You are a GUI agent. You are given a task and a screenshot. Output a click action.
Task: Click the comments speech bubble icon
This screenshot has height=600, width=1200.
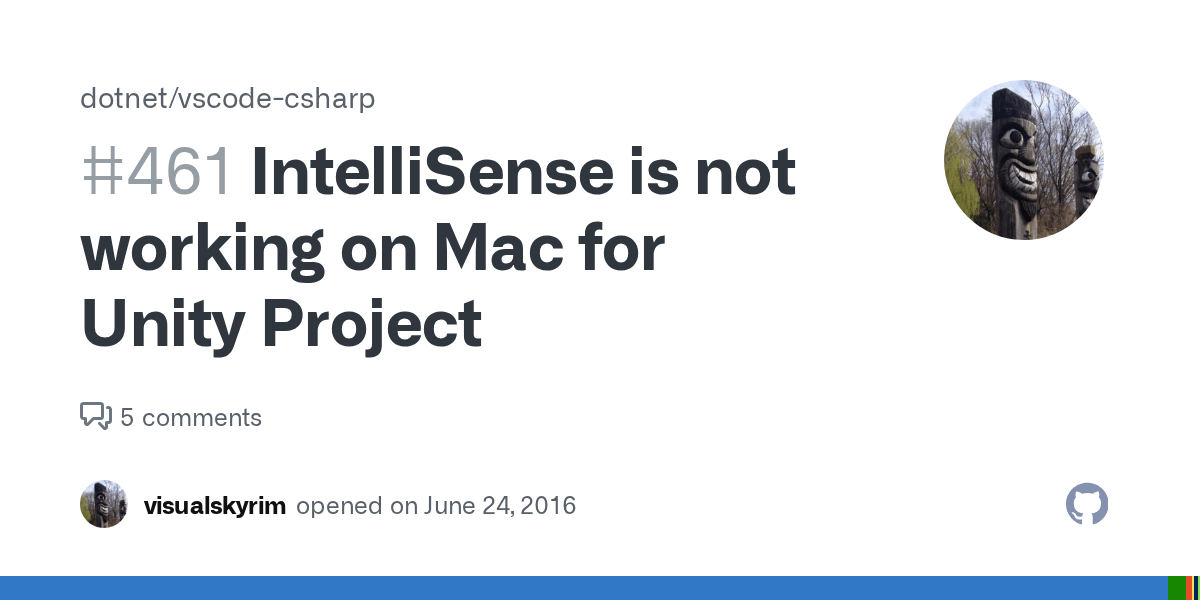(x=95, y=416)
